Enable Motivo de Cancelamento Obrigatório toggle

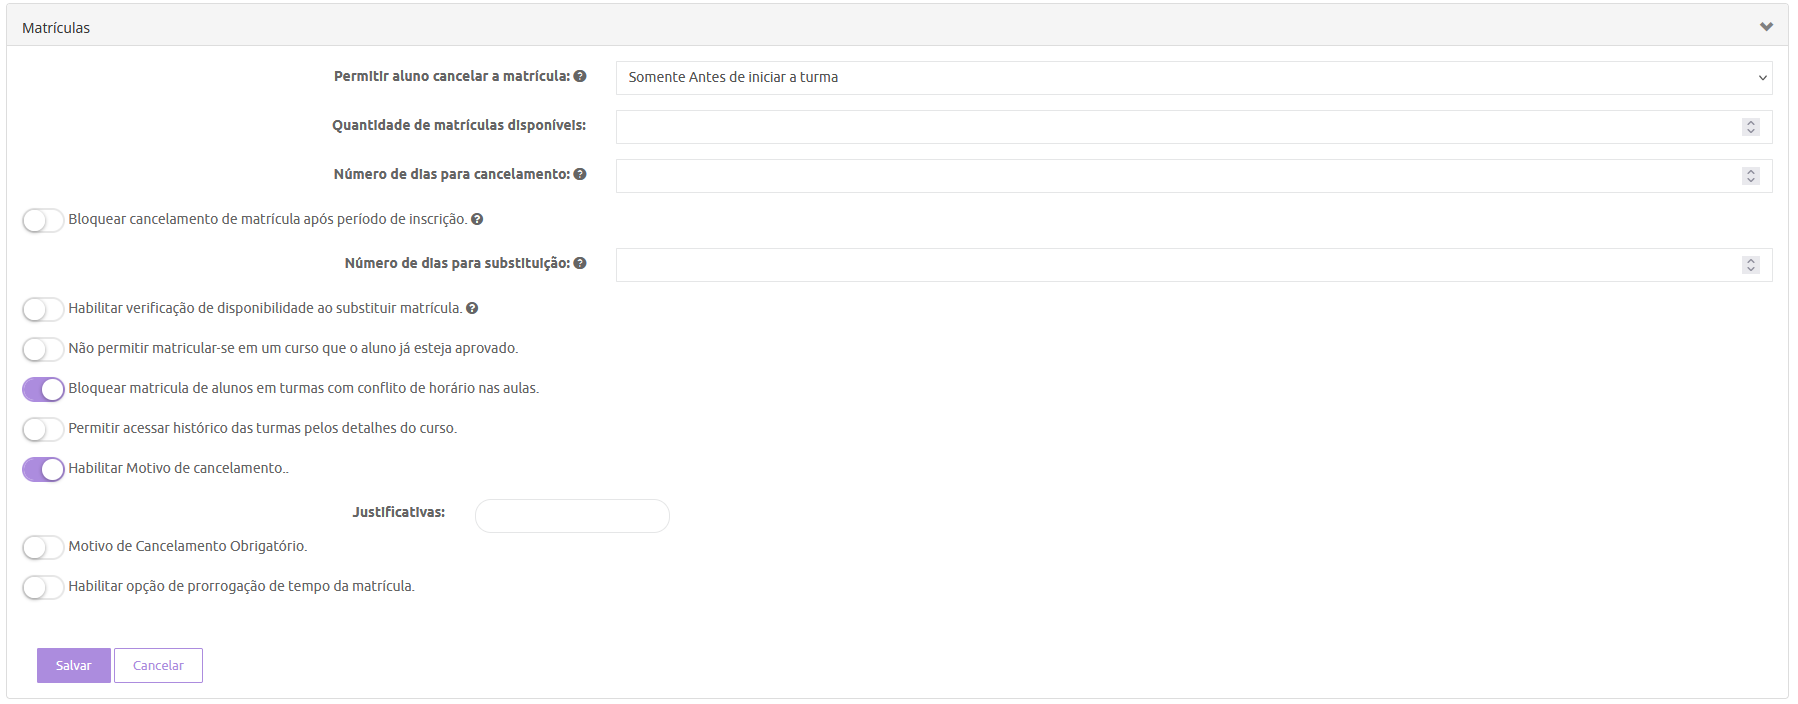pos(43,547)
